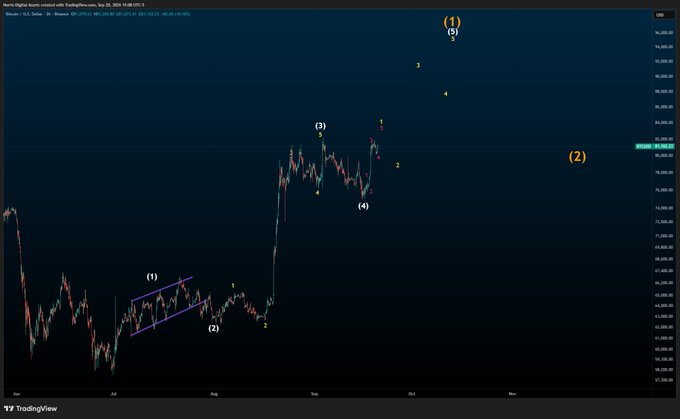This screenshot has width=680, height=419.
Task: Click the 88,000.00 price axis label
Action: click(x=664, y=92)
